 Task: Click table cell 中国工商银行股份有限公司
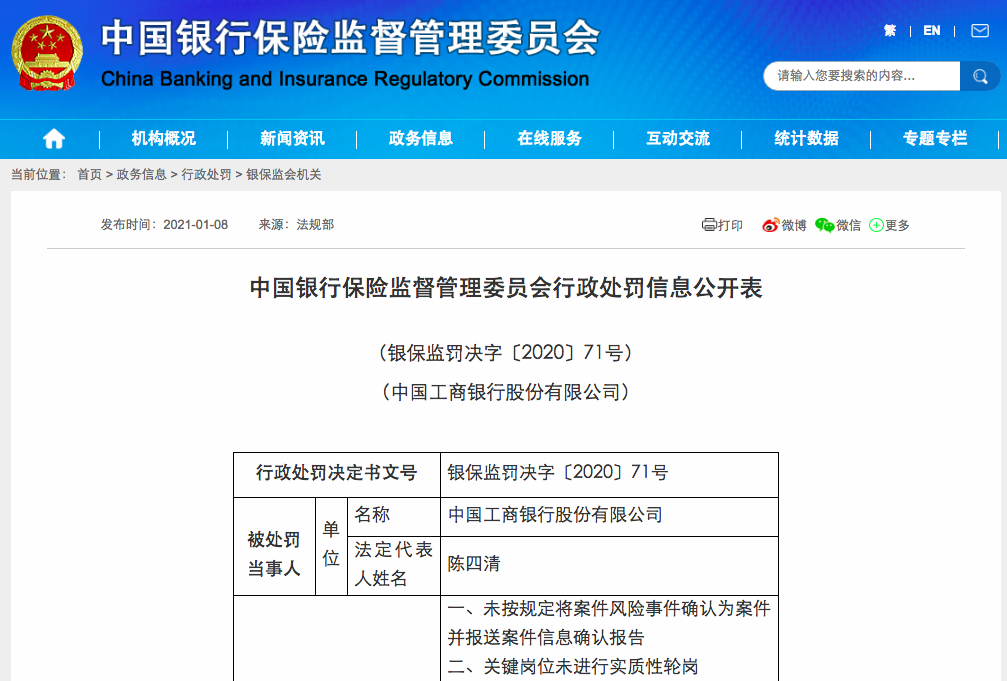pyautogui.click(x=609, y=515)
